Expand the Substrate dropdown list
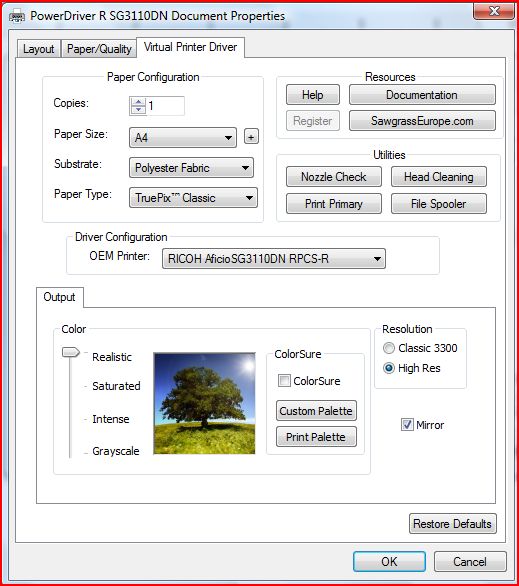519x586 pixels. (x=191, y=167)
